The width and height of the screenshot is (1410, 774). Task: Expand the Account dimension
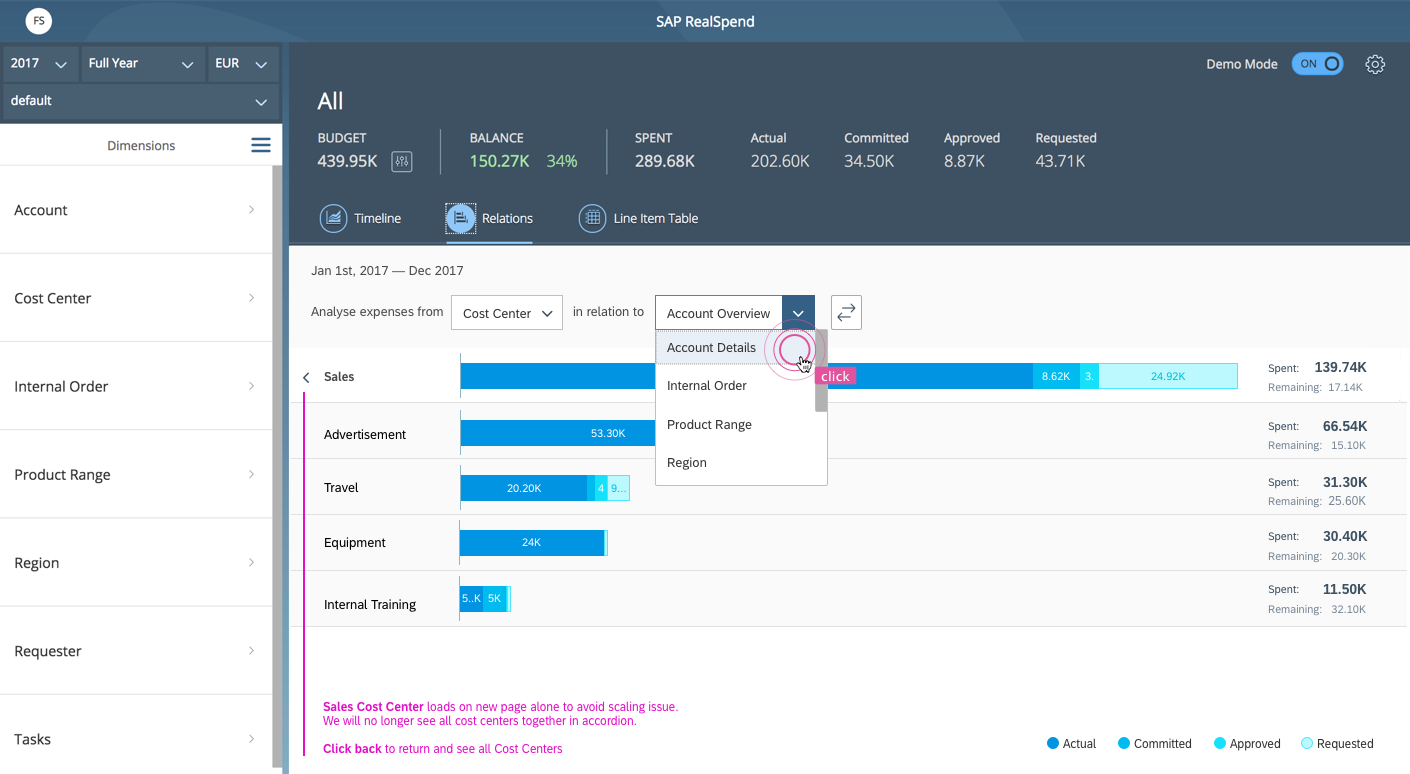click(135, 210)
